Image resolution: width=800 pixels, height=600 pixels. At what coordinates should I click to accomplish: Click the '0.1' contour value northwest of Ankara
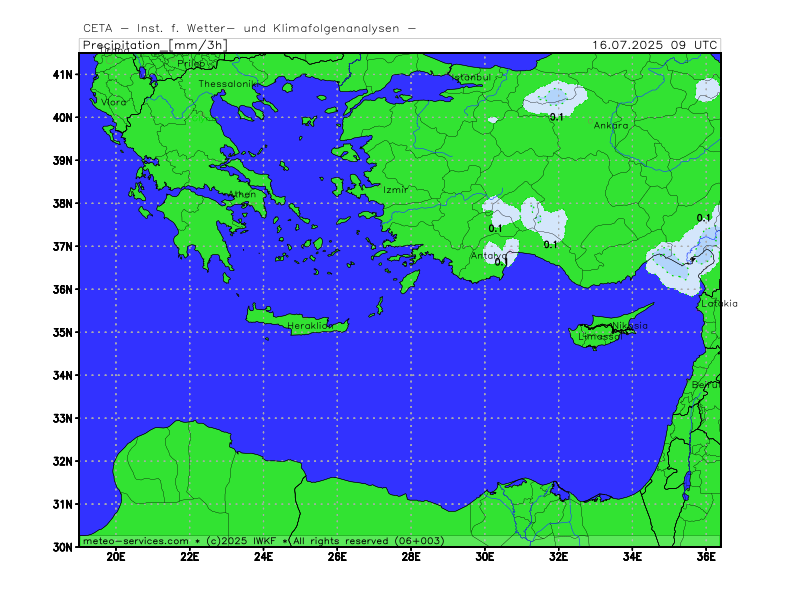click(557, 117)
